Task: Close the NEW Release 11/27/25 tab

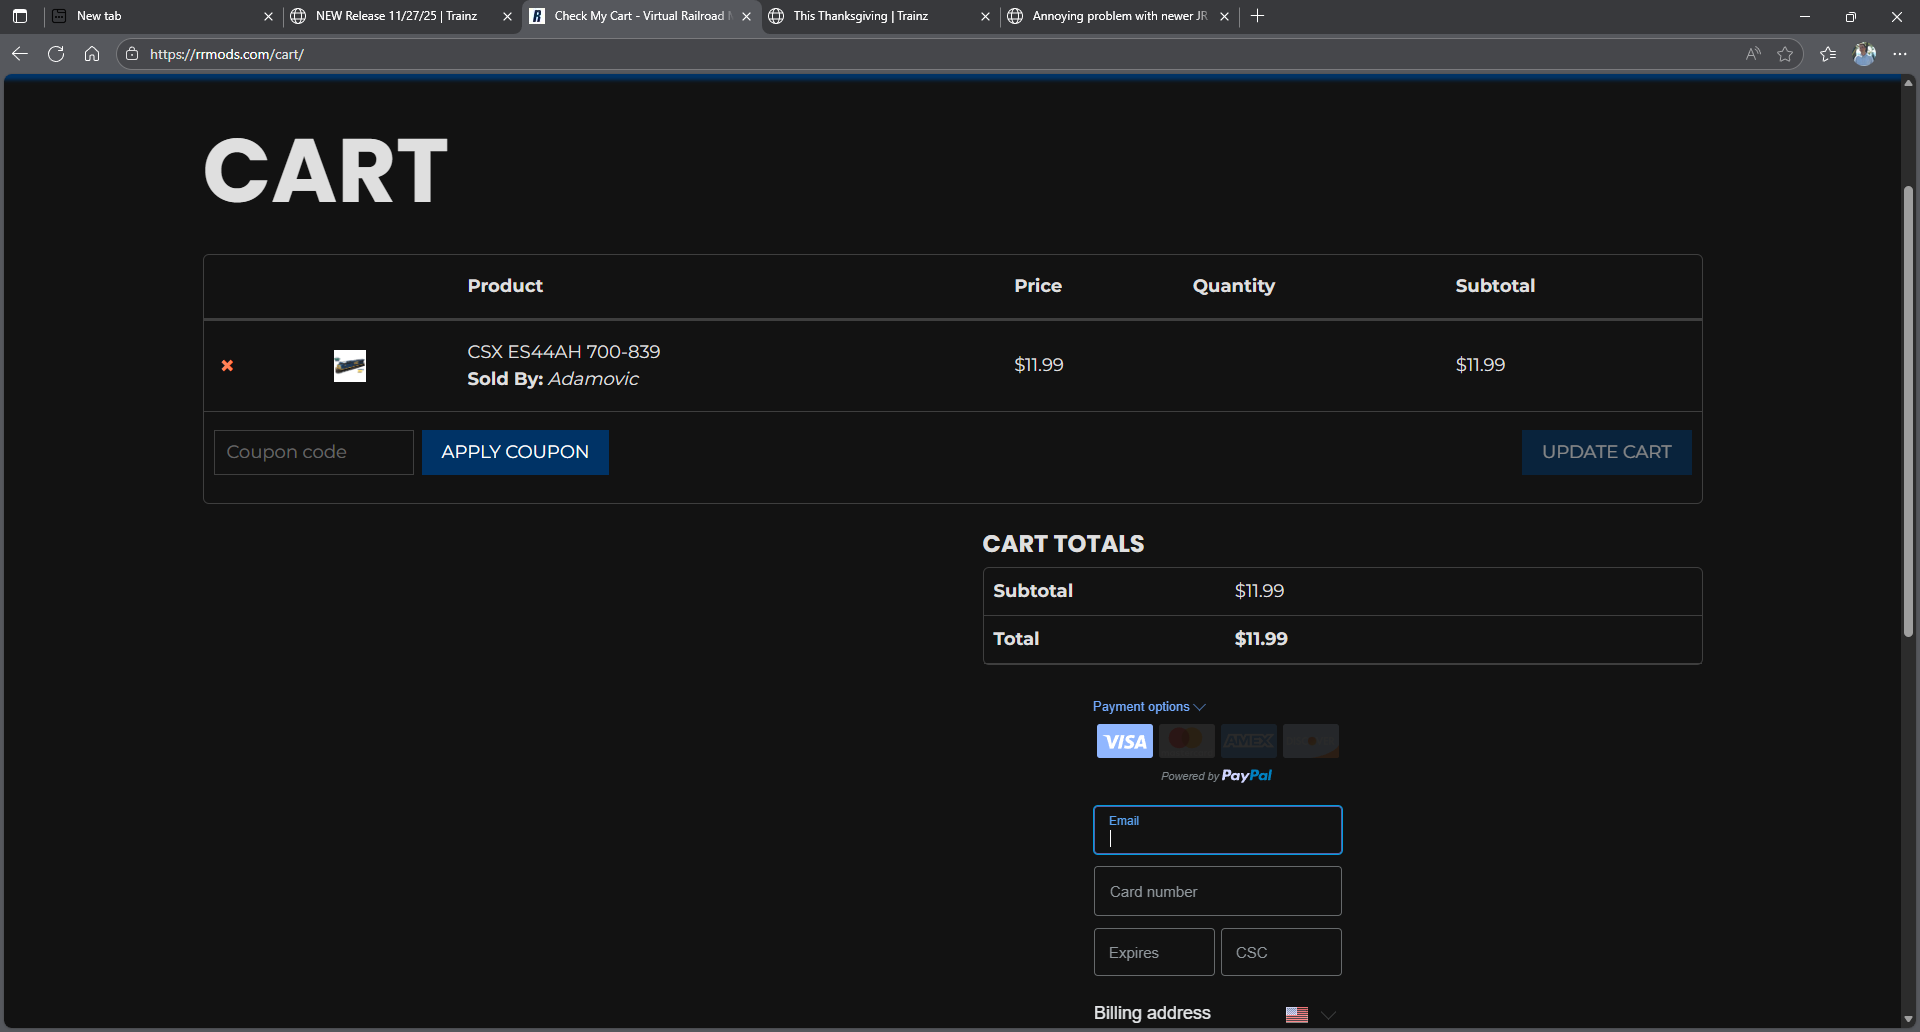Action: [507, 16]
